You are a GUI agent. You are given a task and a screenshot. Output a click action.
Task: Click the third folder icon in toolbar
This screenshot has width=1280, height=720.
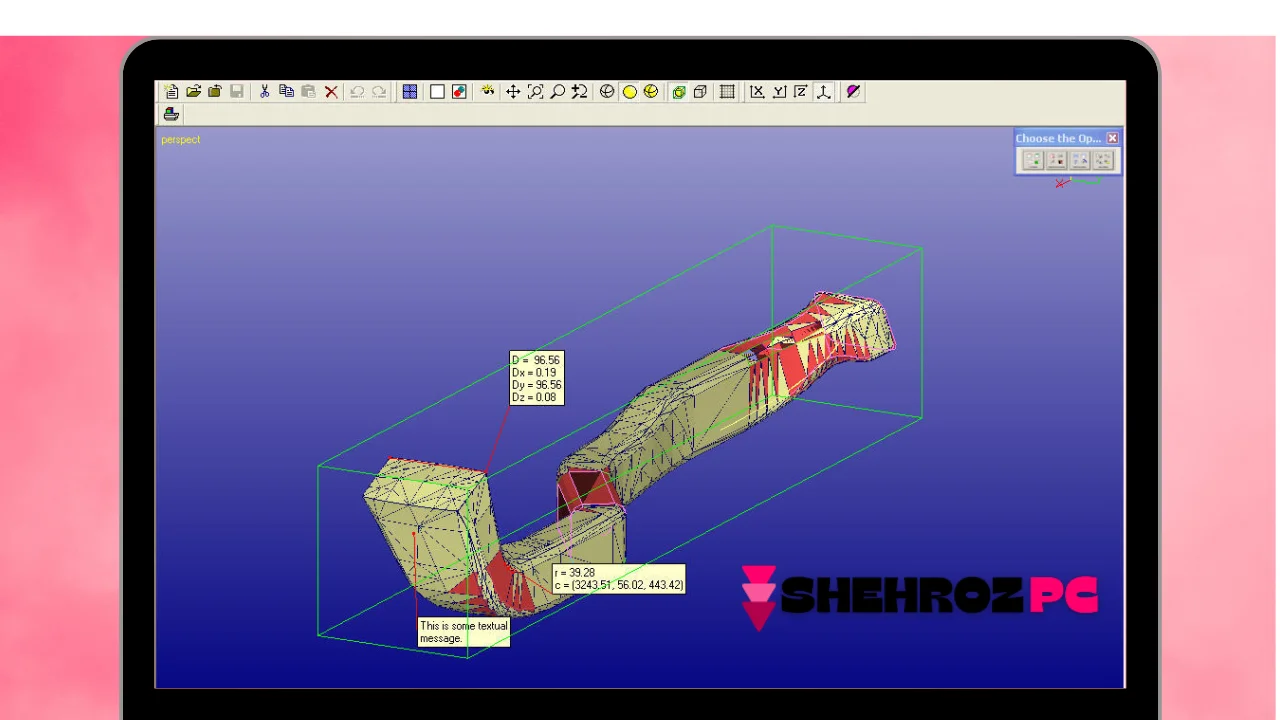point(215,92)
